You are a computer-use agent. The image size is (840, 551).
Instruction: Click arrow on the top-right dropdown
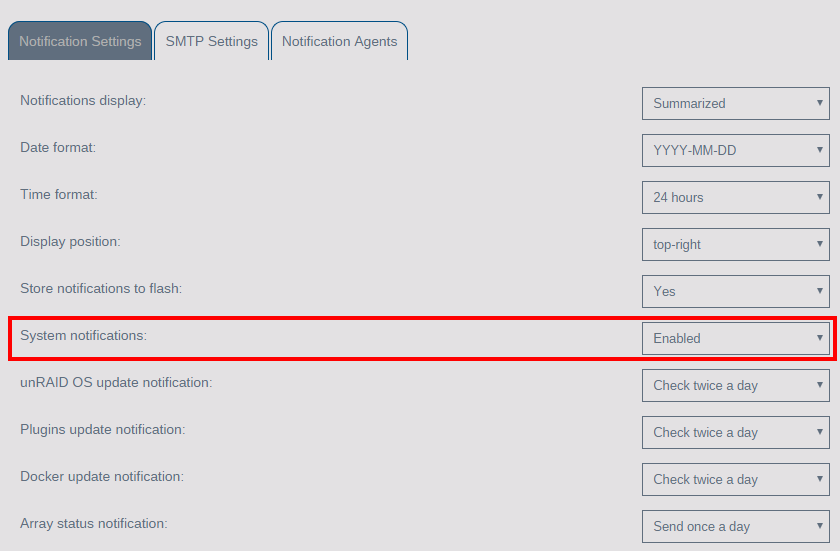pos(820,244)
